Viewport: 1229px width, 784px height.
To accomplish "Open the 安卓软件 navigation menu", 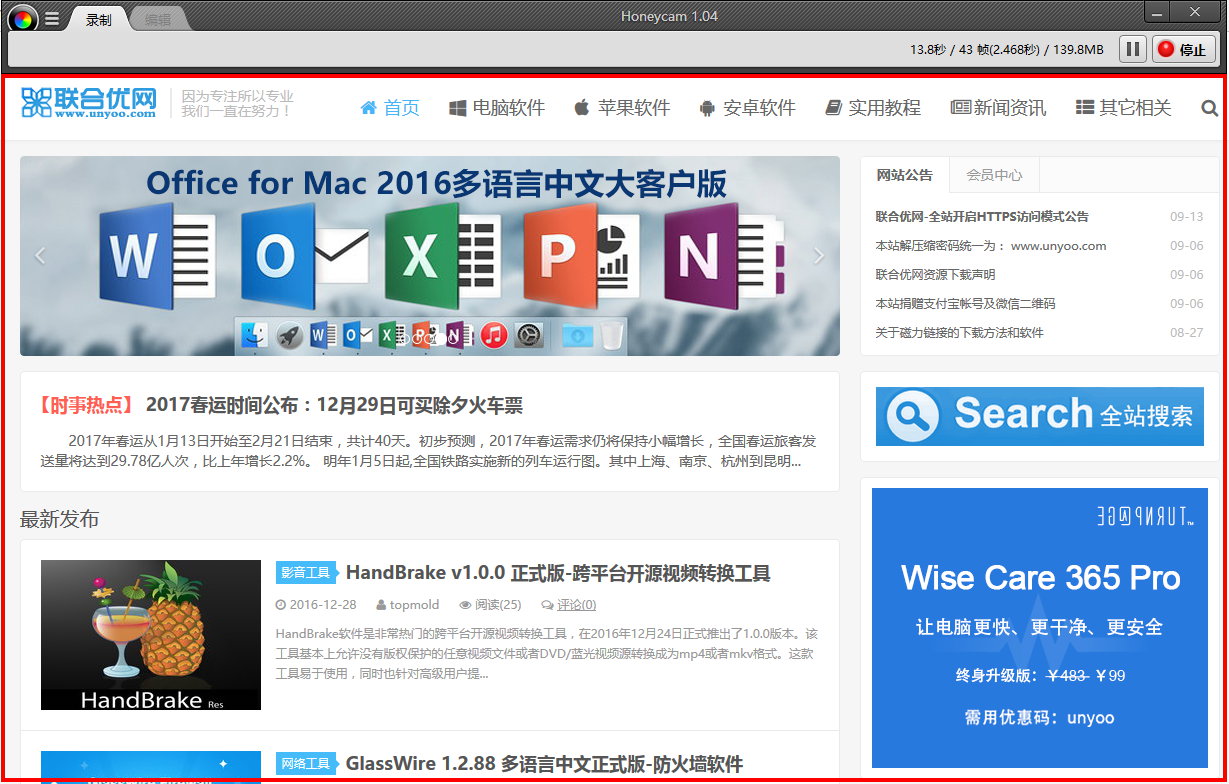I will tap(748, 108).
